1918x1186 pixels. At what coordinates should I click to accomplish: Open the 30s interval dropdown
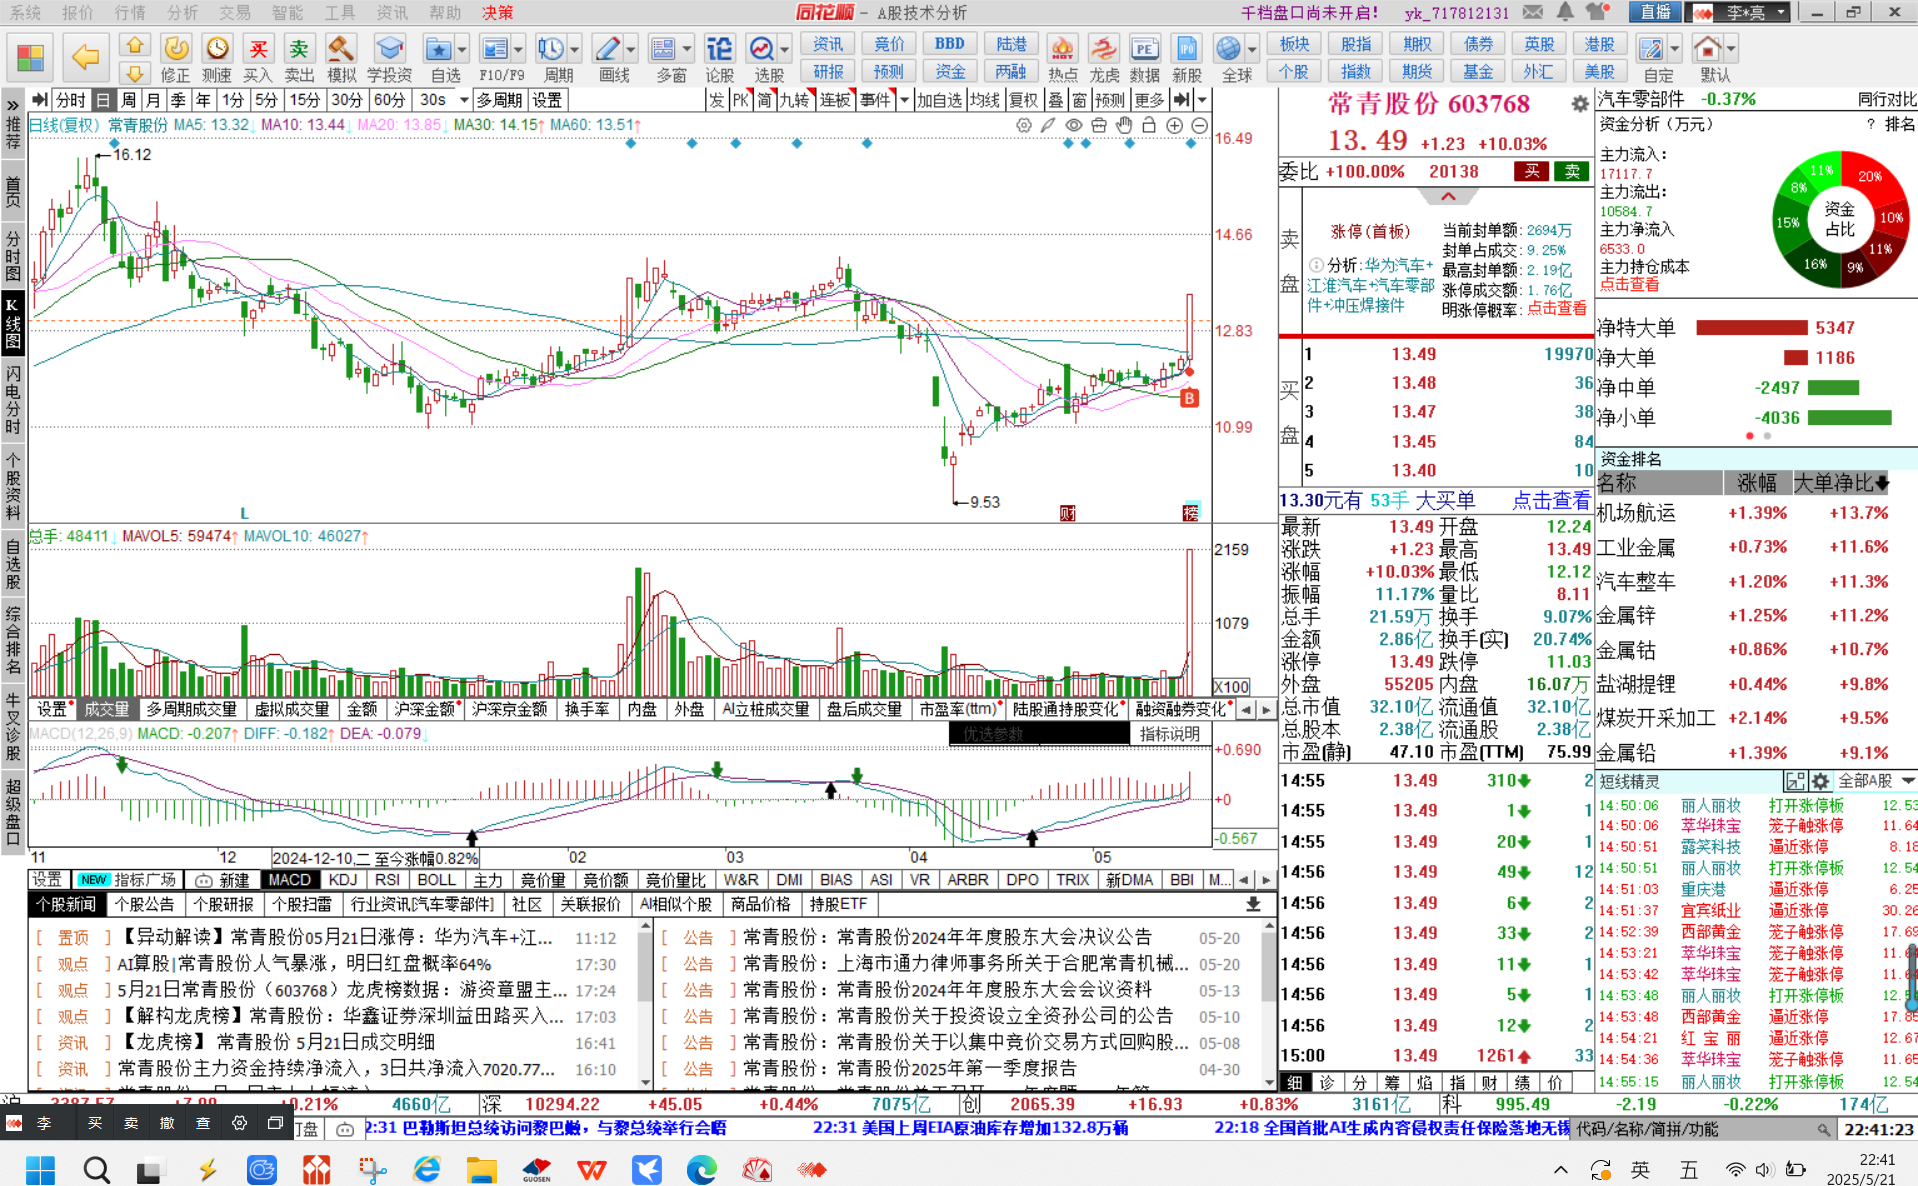(463, 100)
